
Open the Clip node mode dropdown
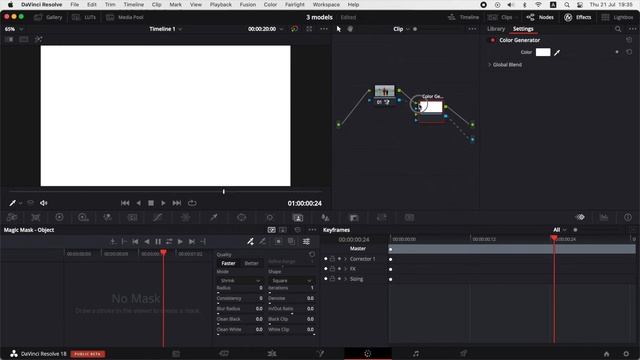(x=401, y=29)
